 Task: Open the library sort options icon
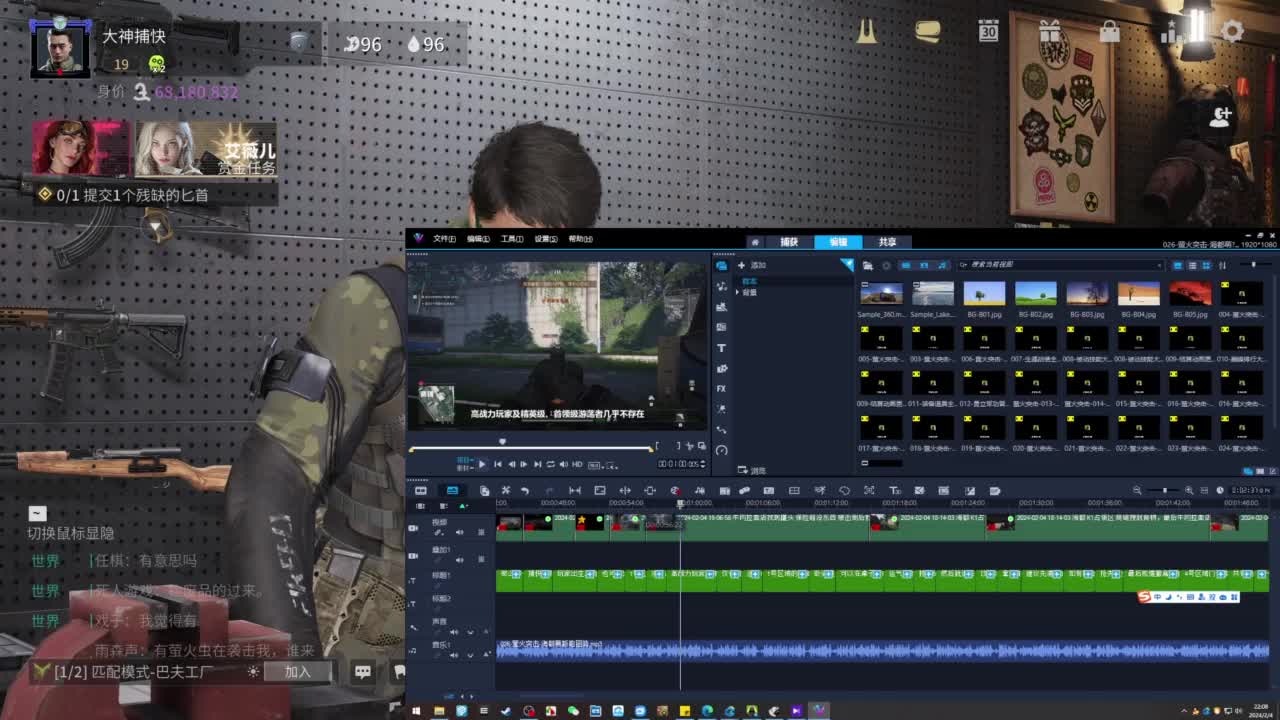(x=1222, y=265)
